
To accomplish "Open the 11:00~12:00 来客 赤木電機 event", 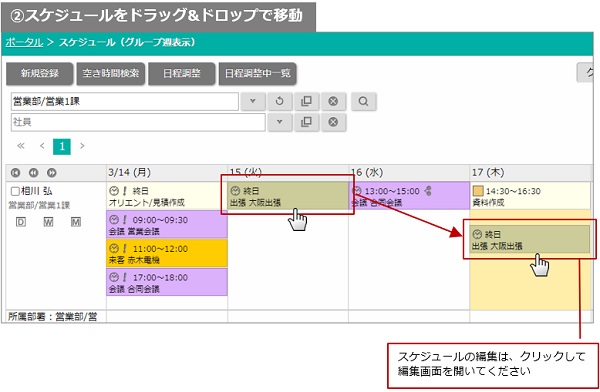I will [167, 253].
